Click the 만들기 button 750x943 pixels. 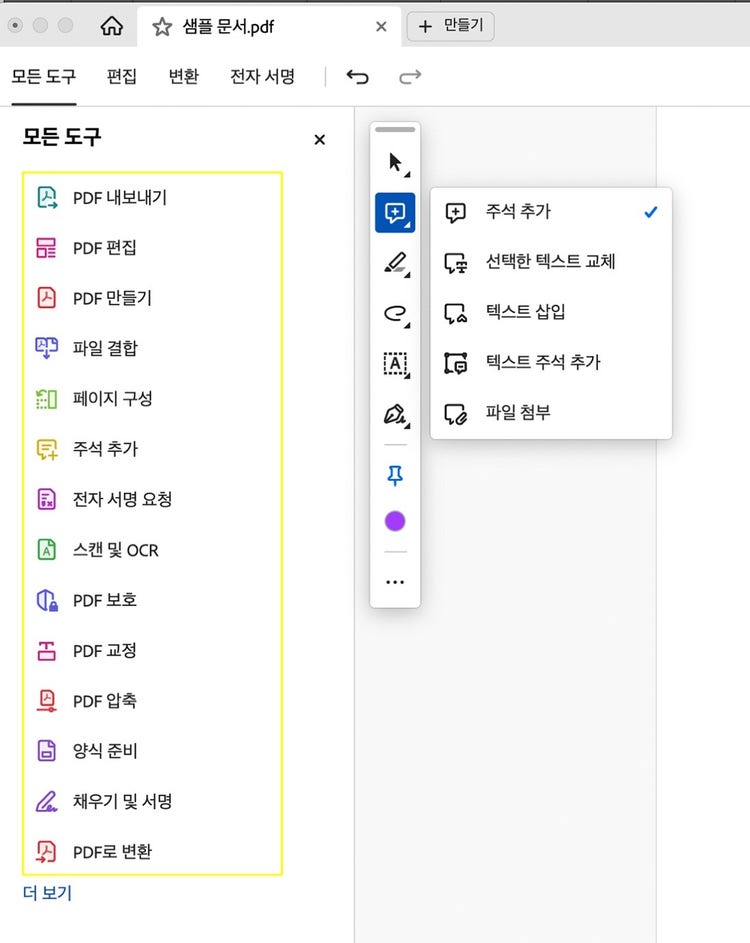tap(450, 26)
